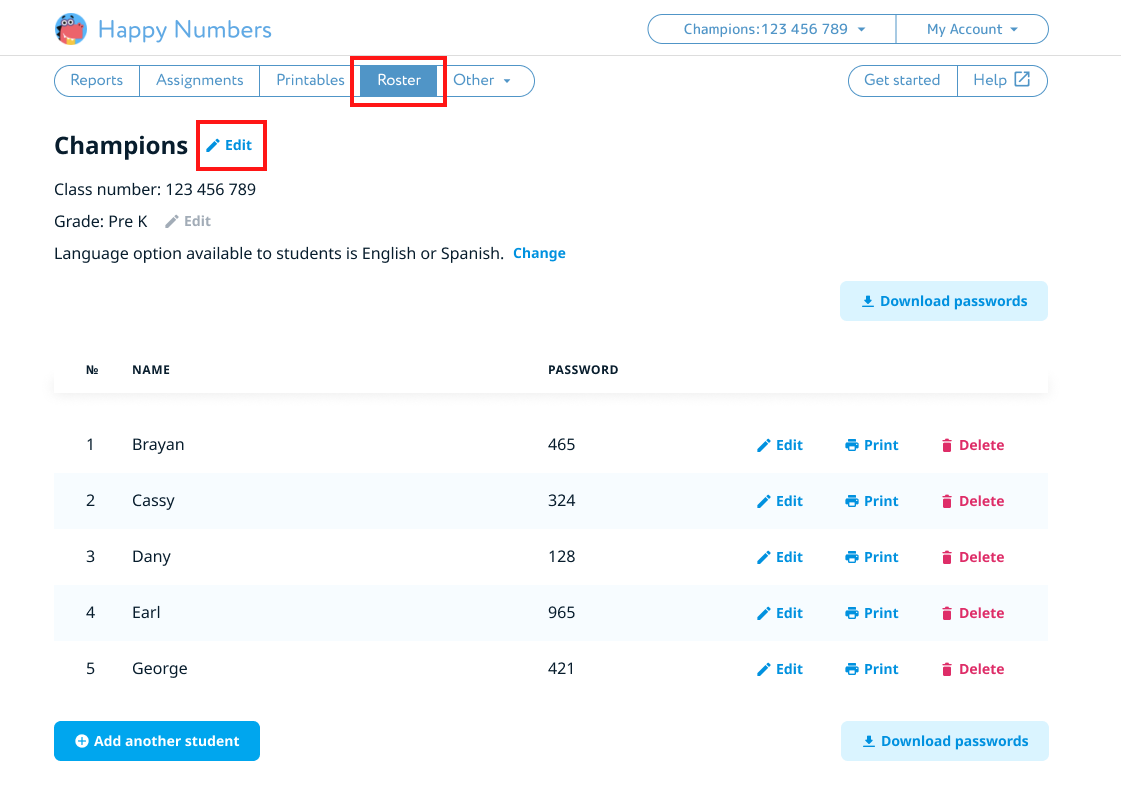Click the printer icon for Cassy
1121x787 pixels.
[852, 502]
